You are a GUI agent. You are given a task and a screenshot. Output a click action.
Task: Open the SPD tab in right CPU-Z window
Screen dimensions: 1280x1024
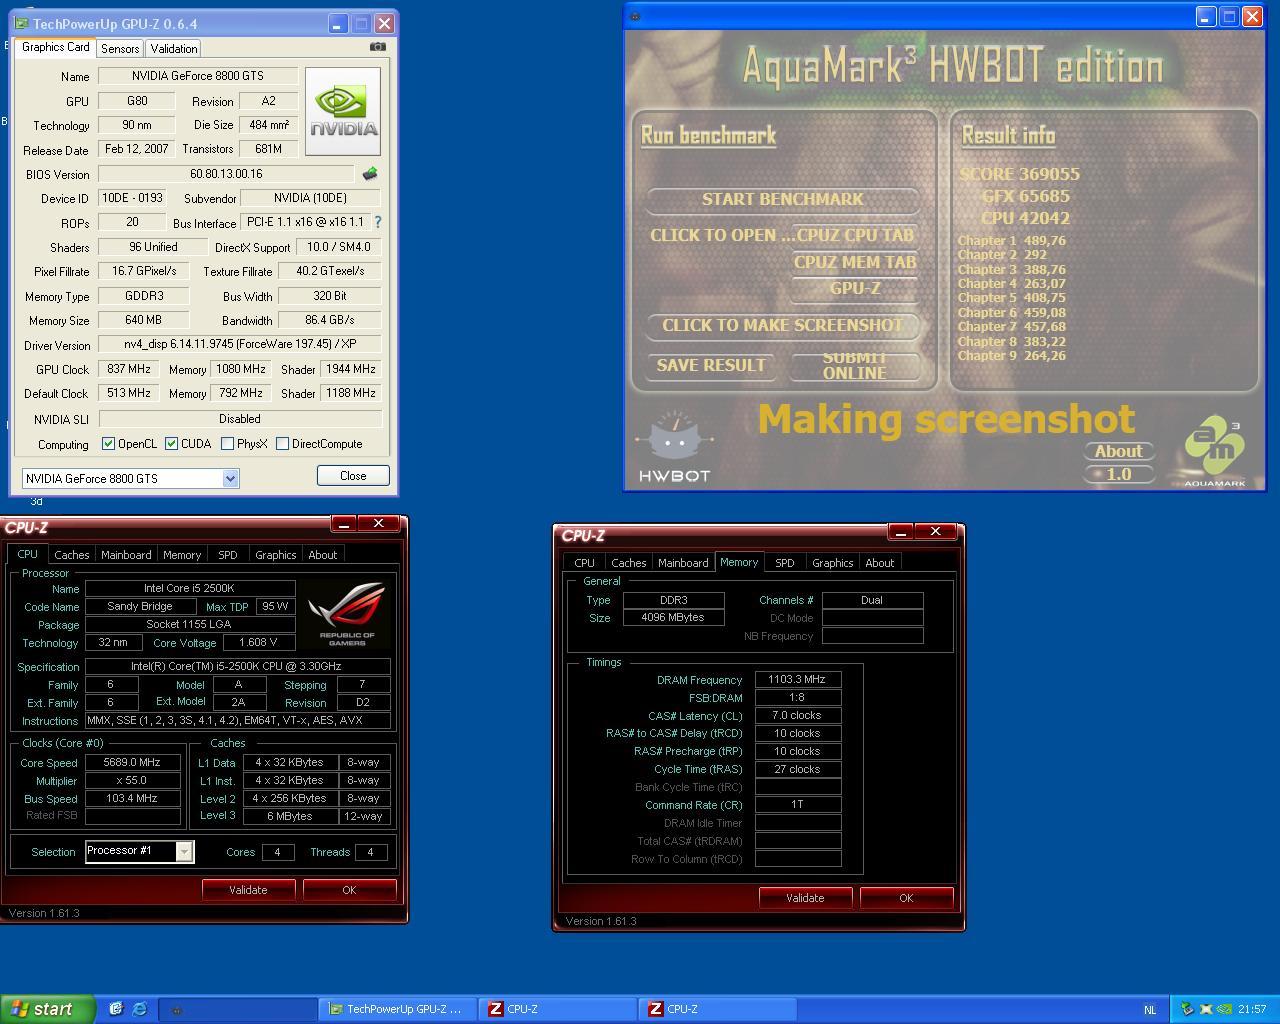785,563
